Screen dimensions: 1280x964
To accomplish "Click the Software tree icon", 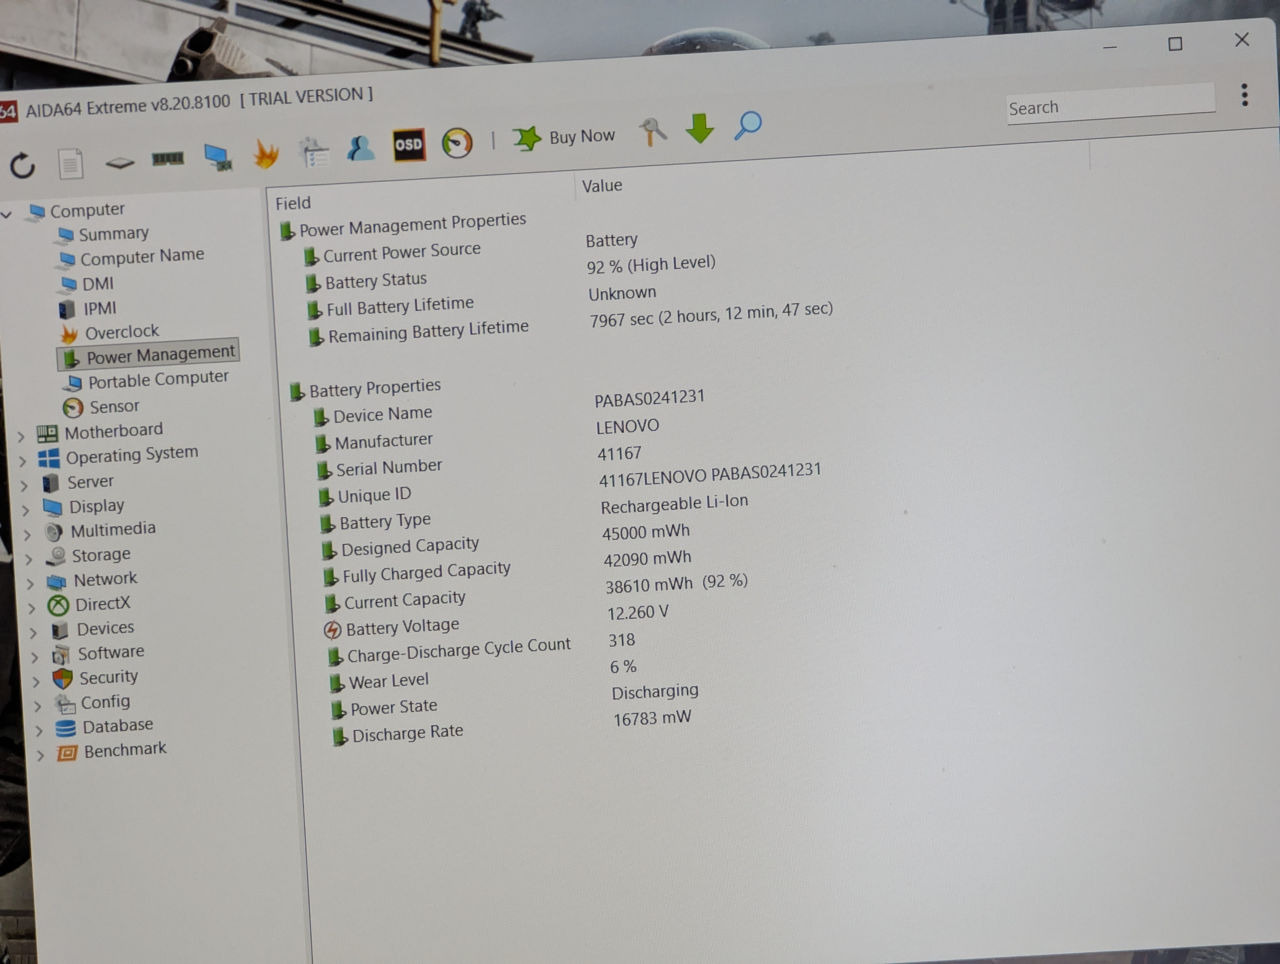I will (x=61, y=655).
